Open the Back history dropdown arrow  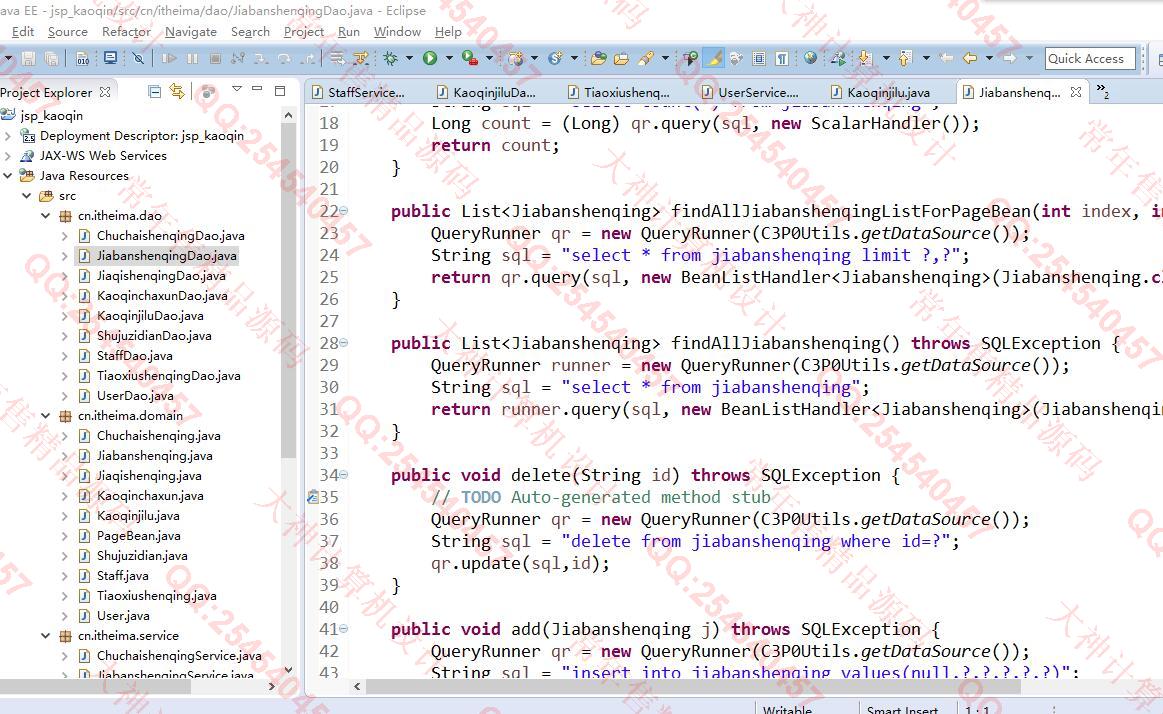pos(989,58)
